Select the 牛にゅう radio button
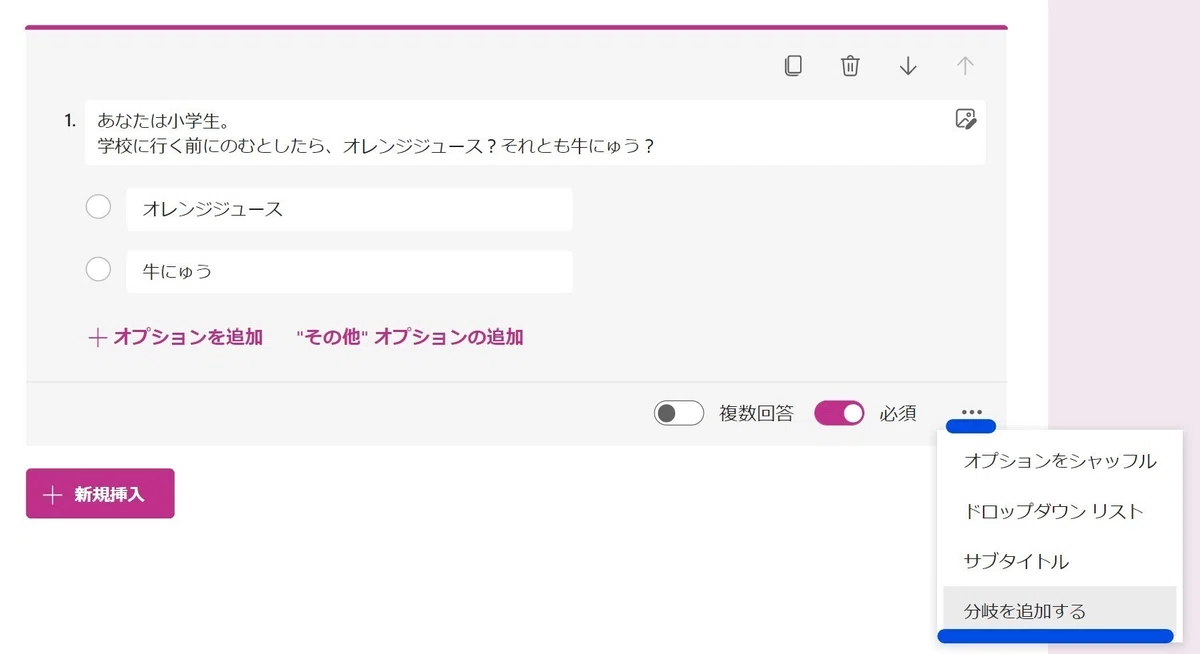This screenshot has height=654, width=1200. [x=98, y=270]
